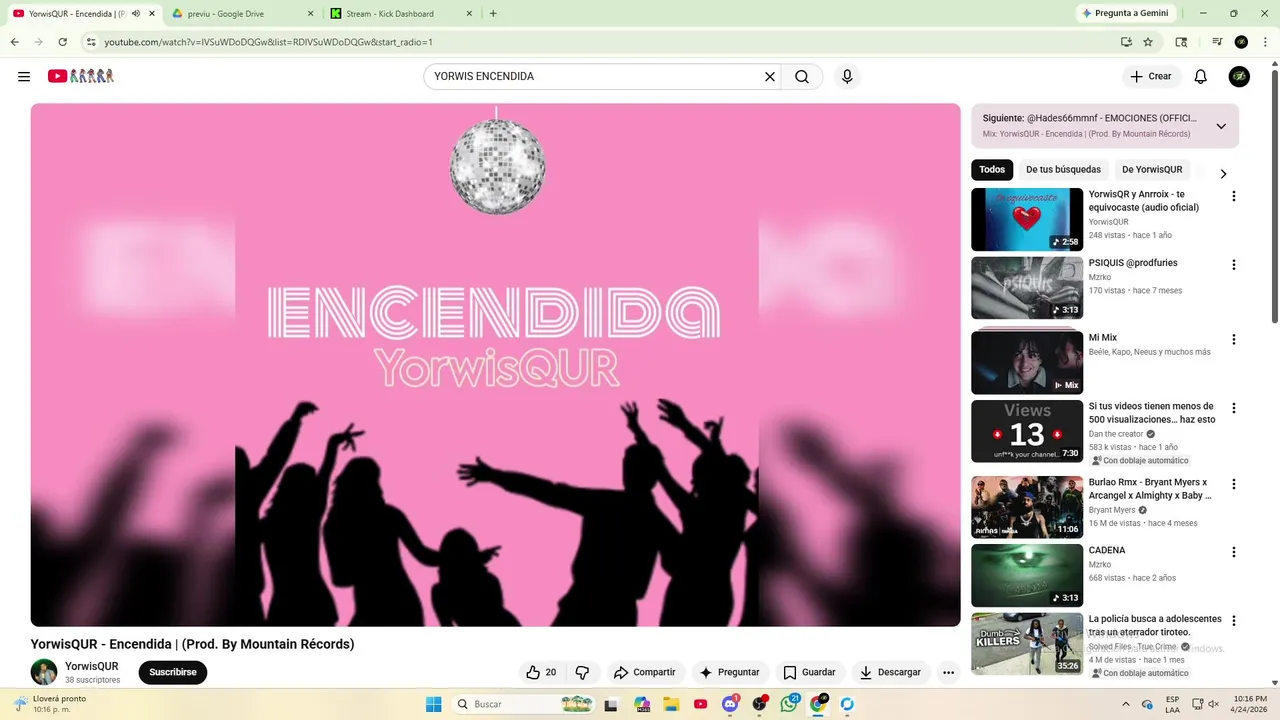1280x720 pixels.
Task: Open YouTube account avatar menu
Action: click(x=1239, y=76)
